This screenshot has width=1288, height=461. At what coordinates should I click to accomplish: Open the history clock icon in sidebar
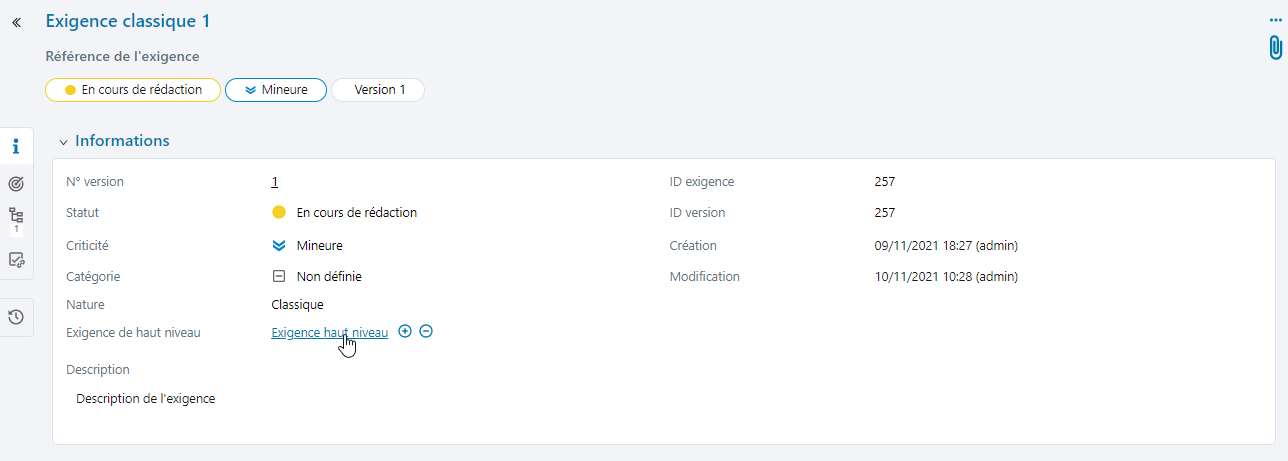pos(16,317)
